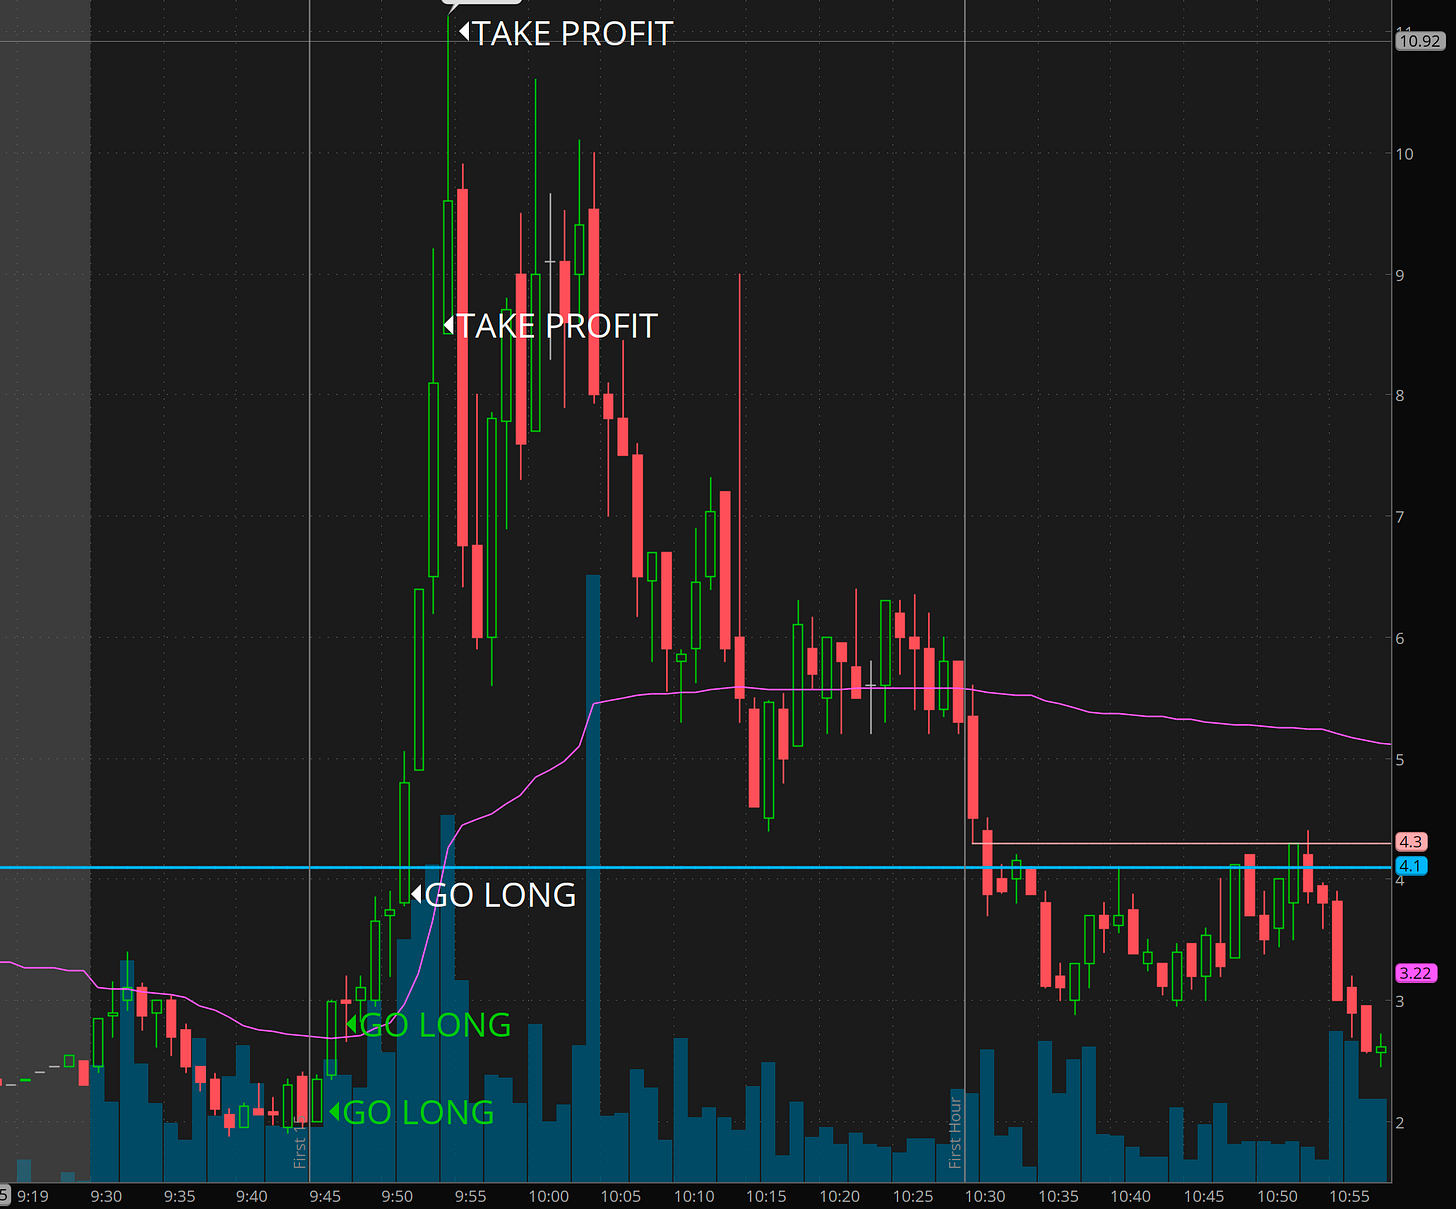Click the 10:10 time axis label
Image resolution: width=1456 pixels, height=1209 pixels.
tap(694, 1196)
